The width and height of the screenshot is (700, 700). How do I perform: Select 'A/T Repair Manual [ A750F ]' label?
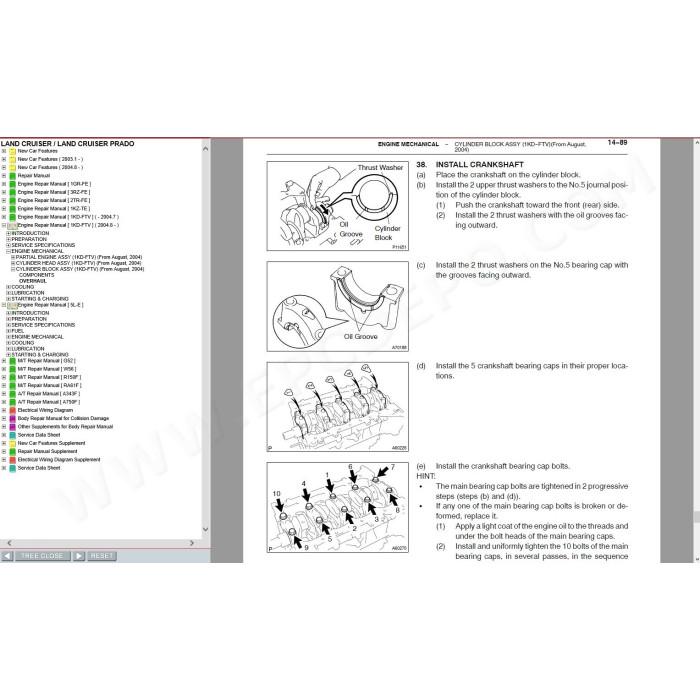(49, 402)
